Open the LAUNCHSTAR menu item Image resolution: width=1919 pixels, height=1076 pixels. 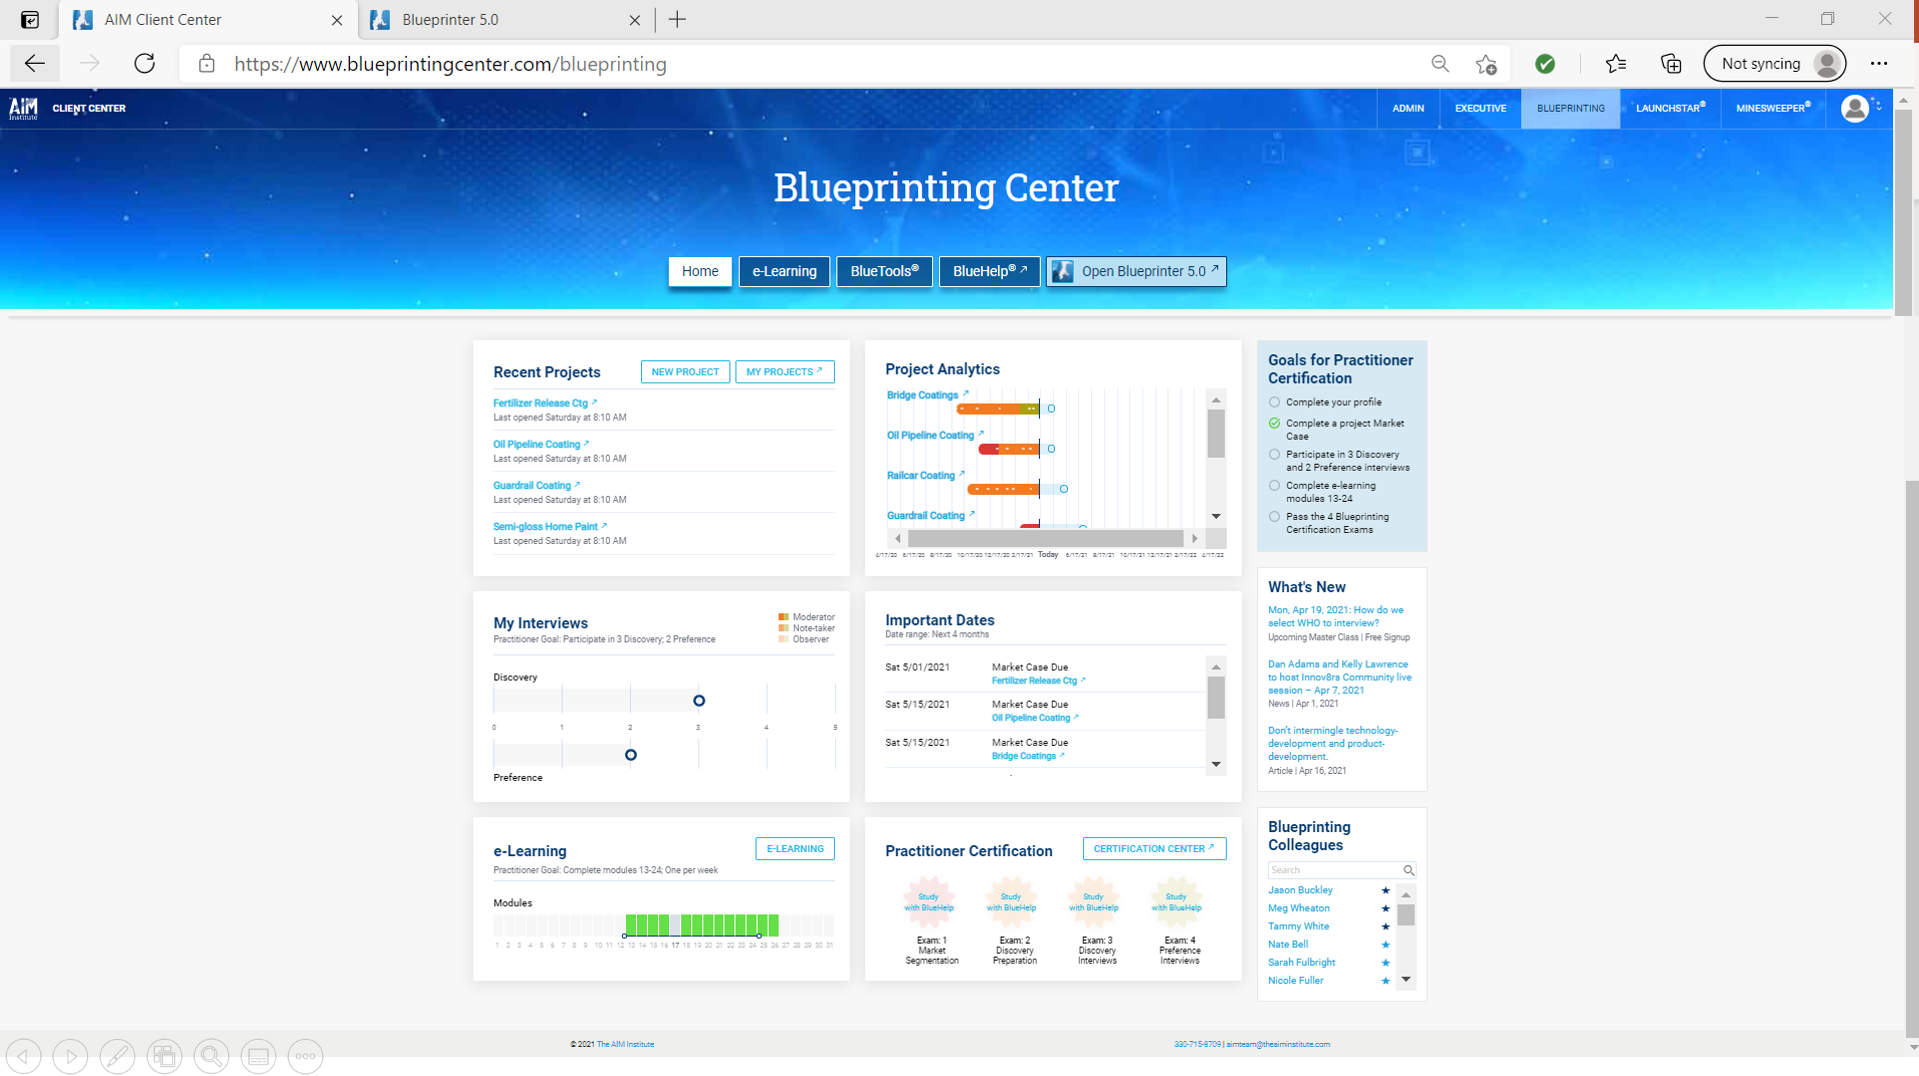[x=1670, y=108]
